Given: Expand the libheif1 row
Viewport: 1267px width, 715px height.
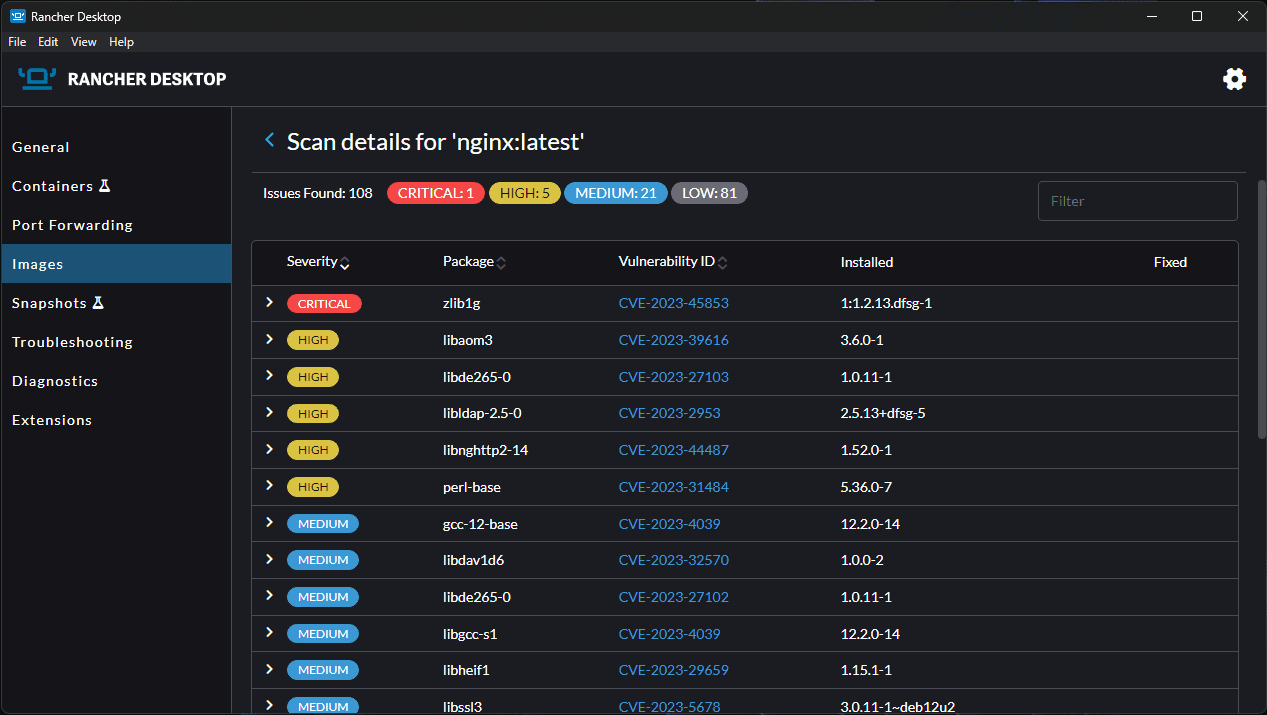Looking at the screenshot, I should point(269,668).
